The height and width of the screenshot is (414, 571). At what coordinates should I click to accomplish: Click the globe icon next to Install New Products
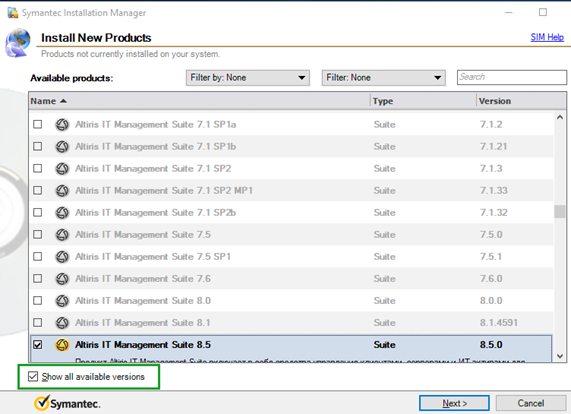coord(17,43)
